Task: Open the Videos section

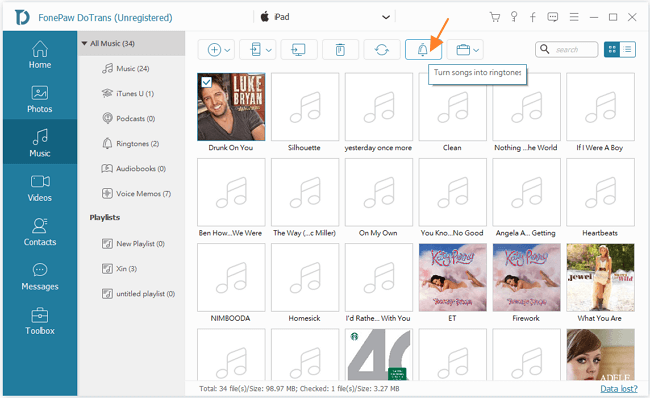Action: [40, 188]
